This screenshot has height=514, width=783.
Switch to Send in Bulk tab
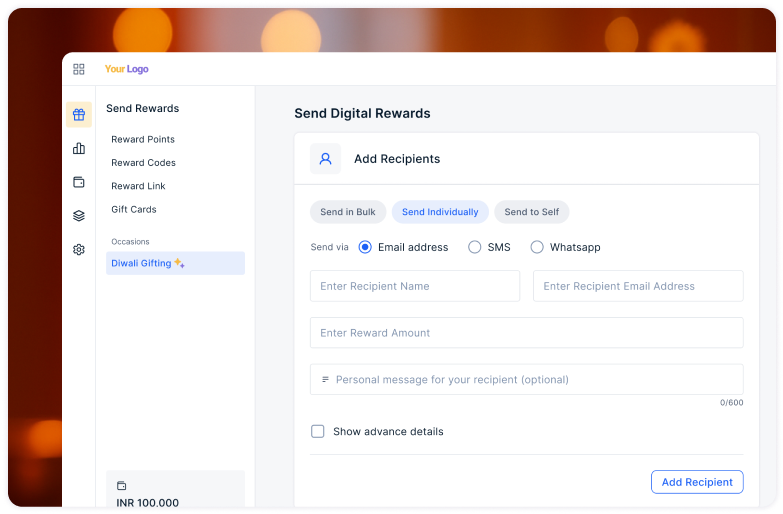tap(348, 212)
